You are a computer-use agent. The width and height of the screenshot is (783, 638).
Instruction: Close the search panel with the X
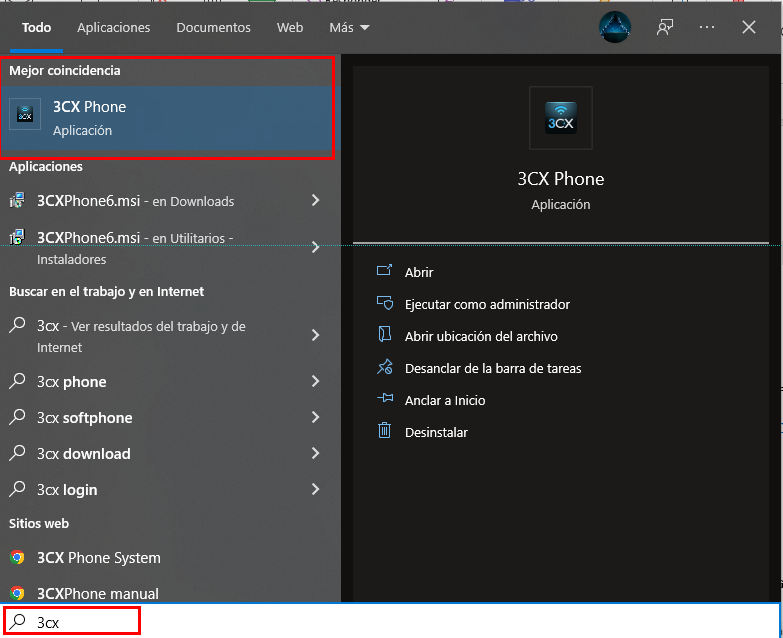749,27
